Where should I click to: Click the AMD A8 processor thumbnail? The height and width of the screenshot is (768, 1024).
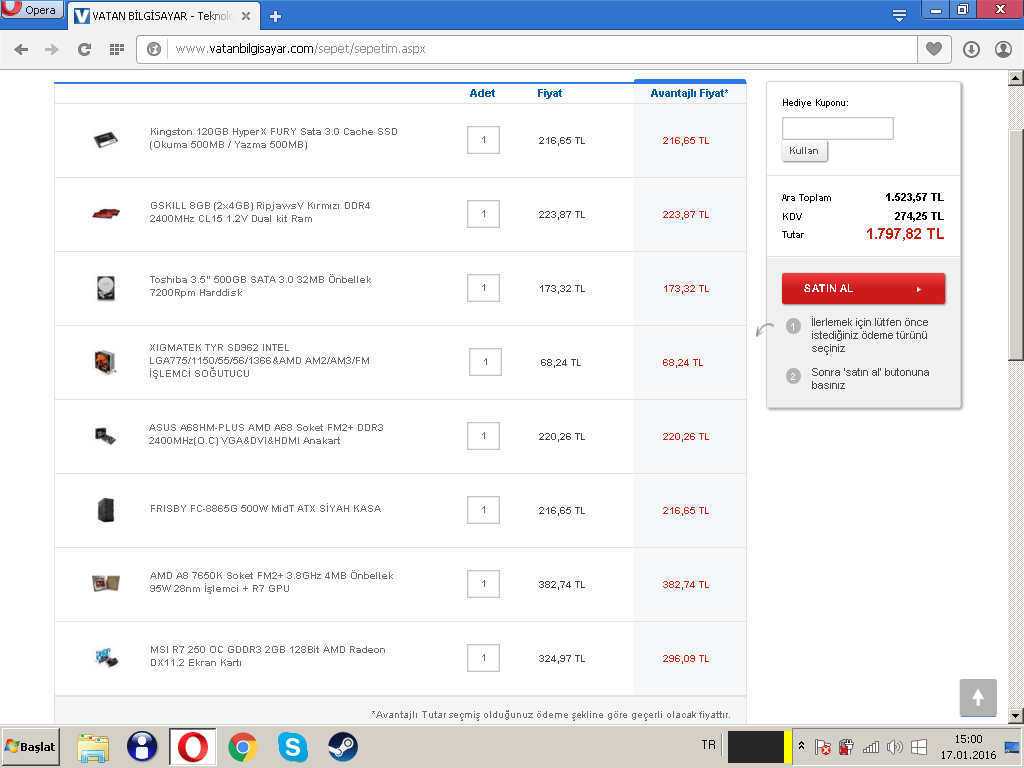pyautogui.click(x=105, y=583)
